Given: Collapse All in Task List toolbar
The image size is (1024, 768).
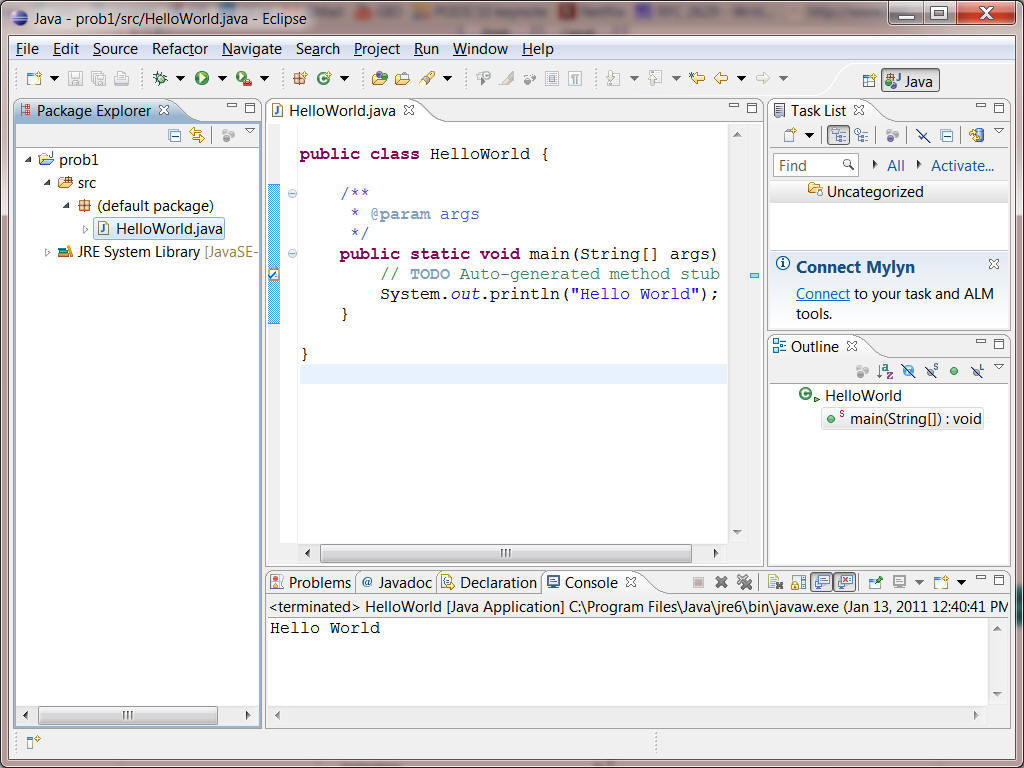Looking at the screenshot, I should click(x=946, y=135).
